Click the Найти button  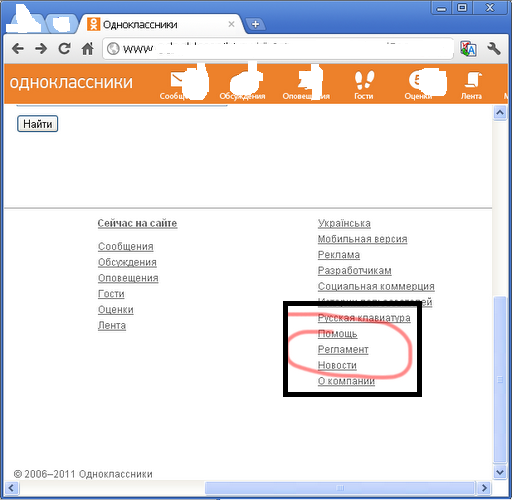point(38,124)
